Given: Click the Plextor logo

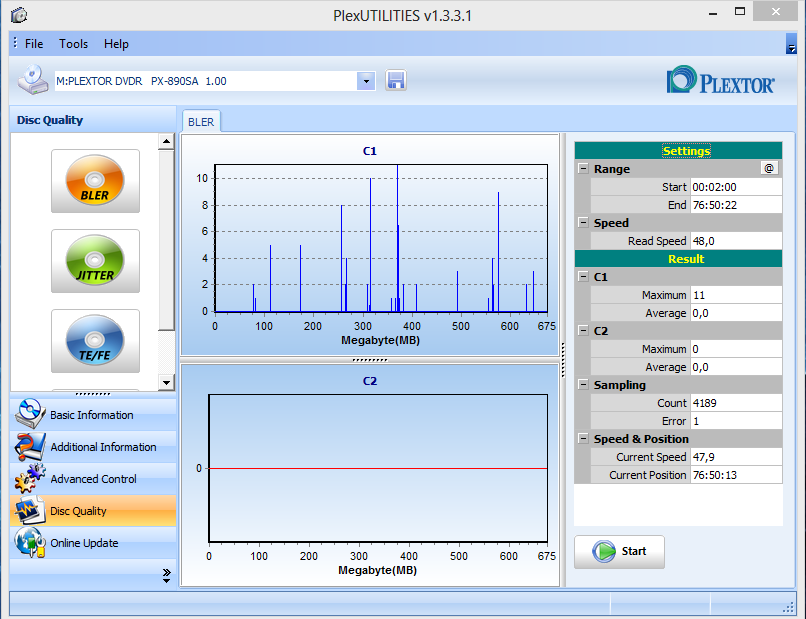Looking at the screenshot, I should (x=720, y=80).
